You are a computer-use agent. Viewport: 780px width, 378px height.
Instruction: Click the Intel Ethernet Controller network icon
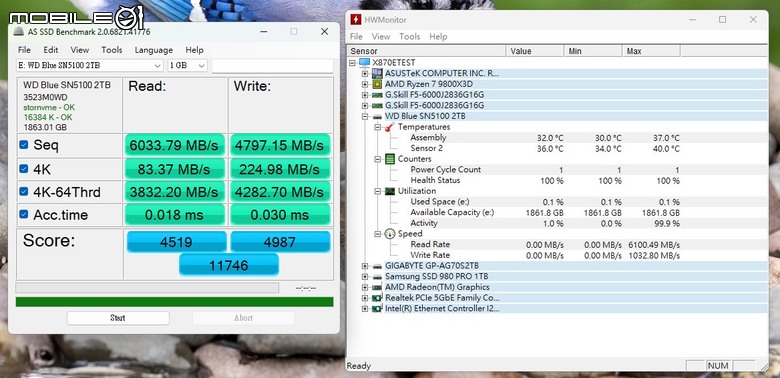(x=378, y=308)
